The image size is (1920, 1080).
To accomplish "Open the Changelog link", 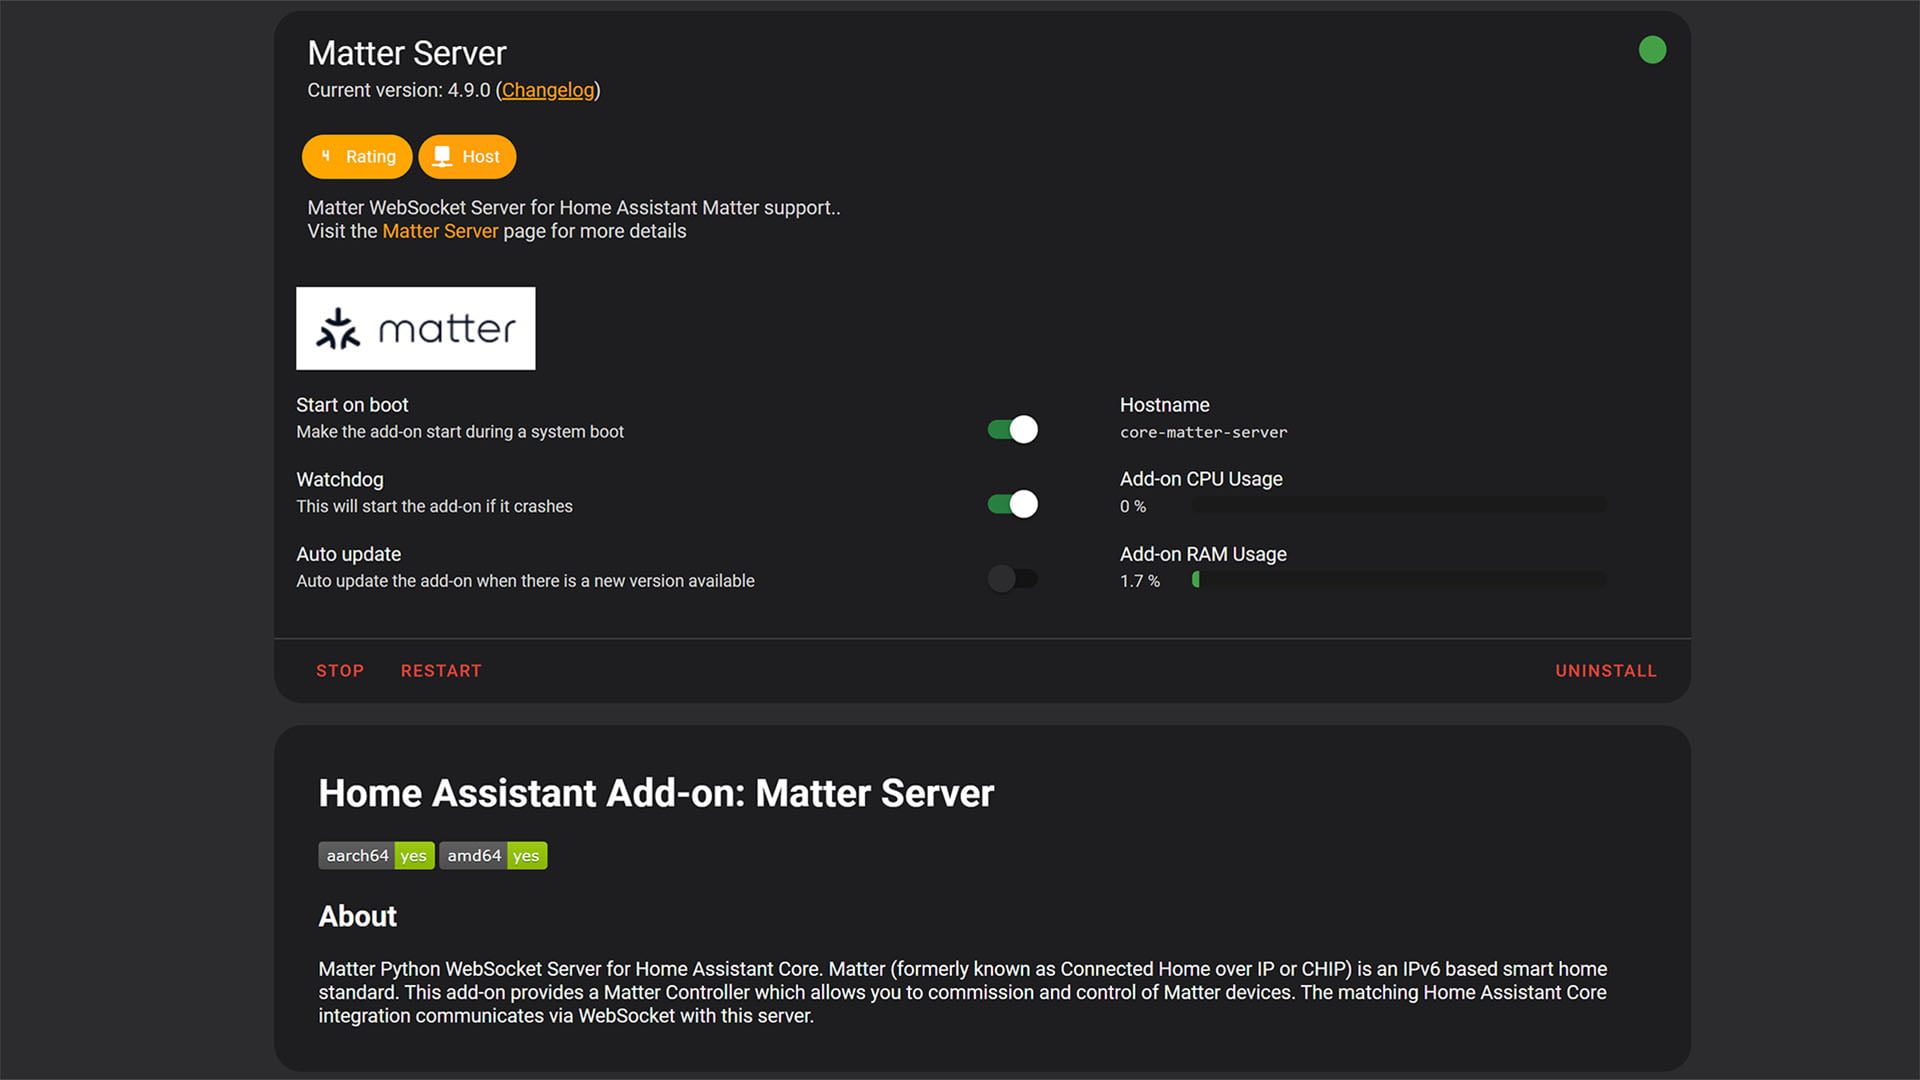I will tap(548, 90).
